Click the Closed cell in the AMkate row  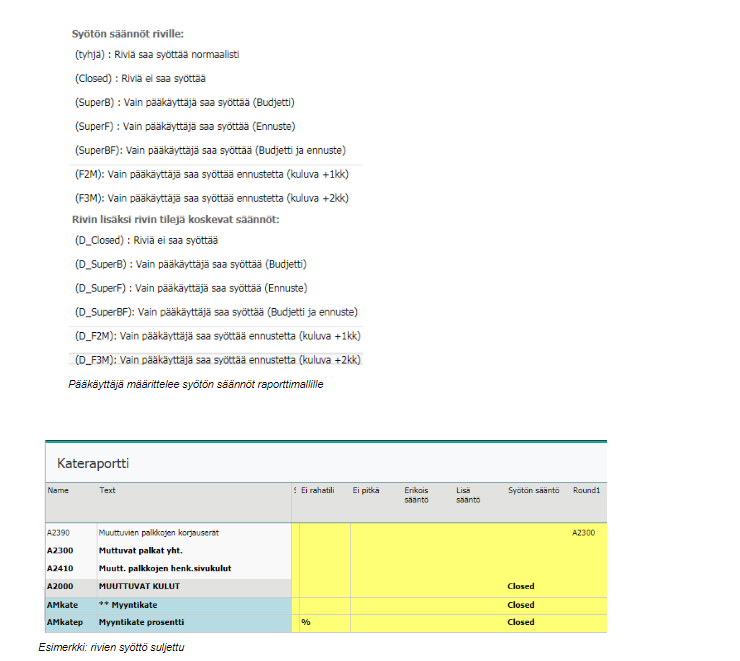click(520, 604)
